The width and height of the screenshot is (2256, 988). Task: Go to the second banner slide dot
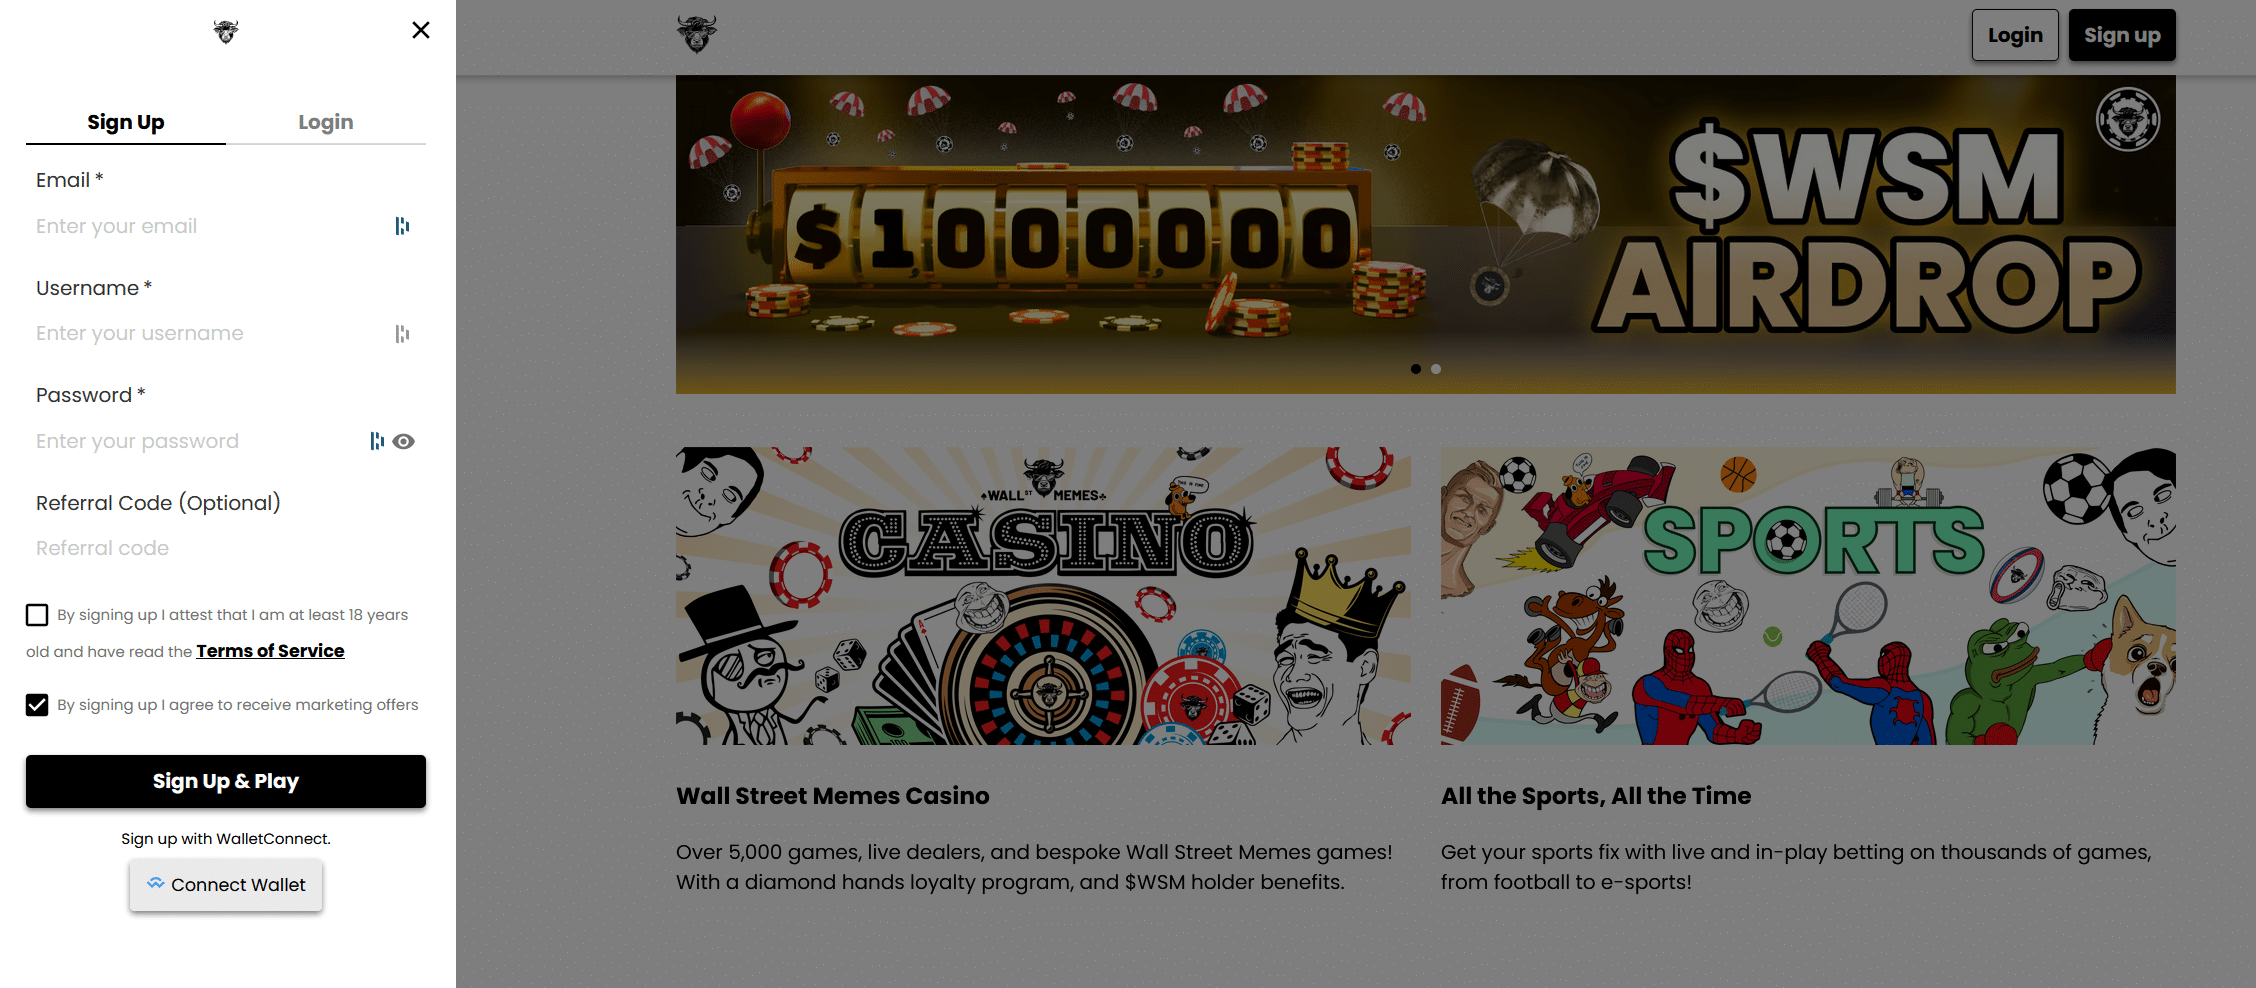click(x=1436, y=369)
